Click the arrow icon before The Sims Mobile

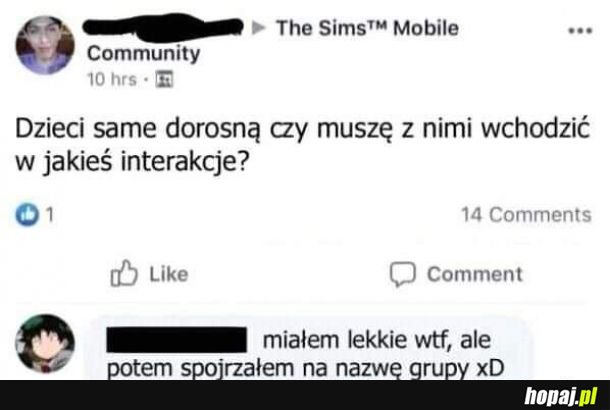[259, 28]
